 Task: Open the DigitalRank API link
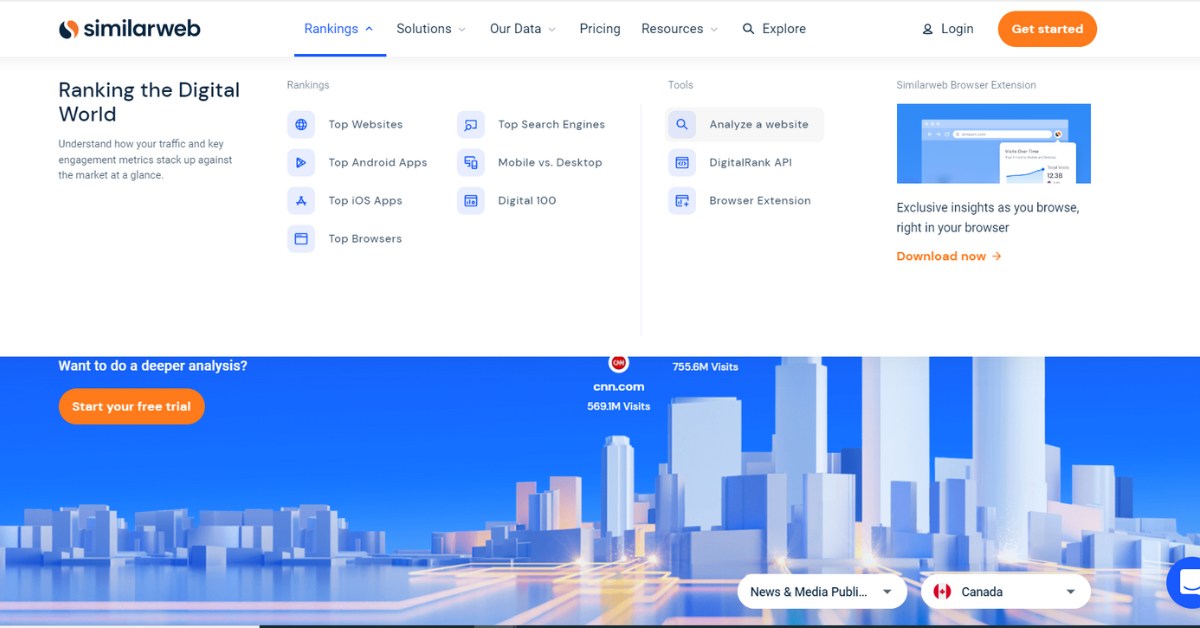(x=751, y=163)
